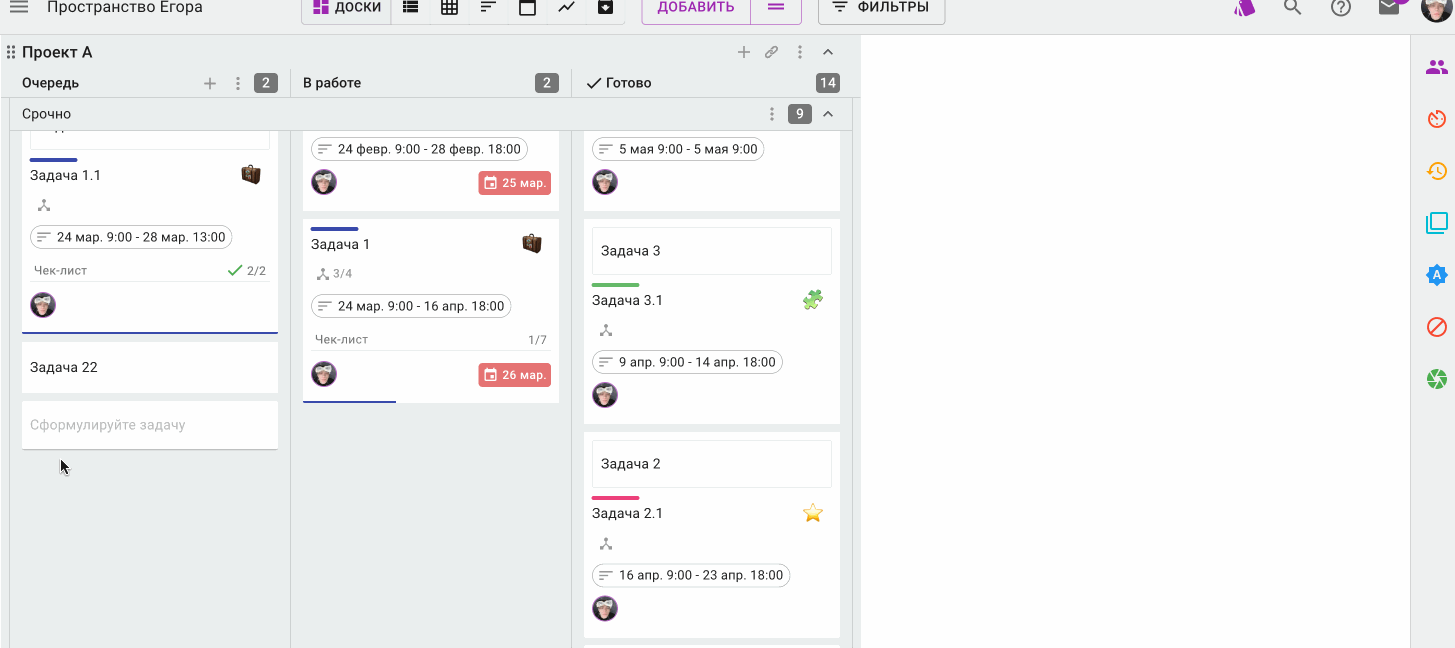This screenshot has width=1455, height=648.
Task: Click the green color stripe on Задача 3.1
Action: [615, 285]
